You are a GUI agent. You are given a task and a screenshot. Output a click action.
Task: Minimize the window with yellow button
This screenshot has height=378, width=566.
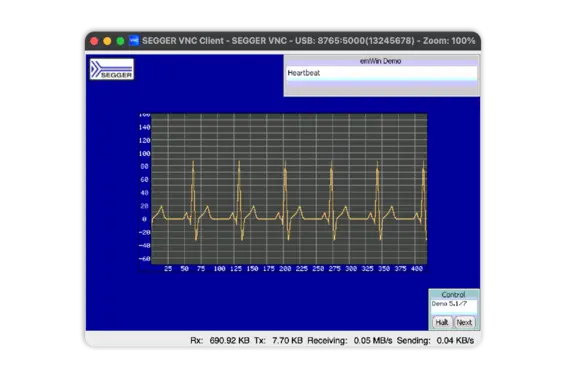tap(107, 41)
